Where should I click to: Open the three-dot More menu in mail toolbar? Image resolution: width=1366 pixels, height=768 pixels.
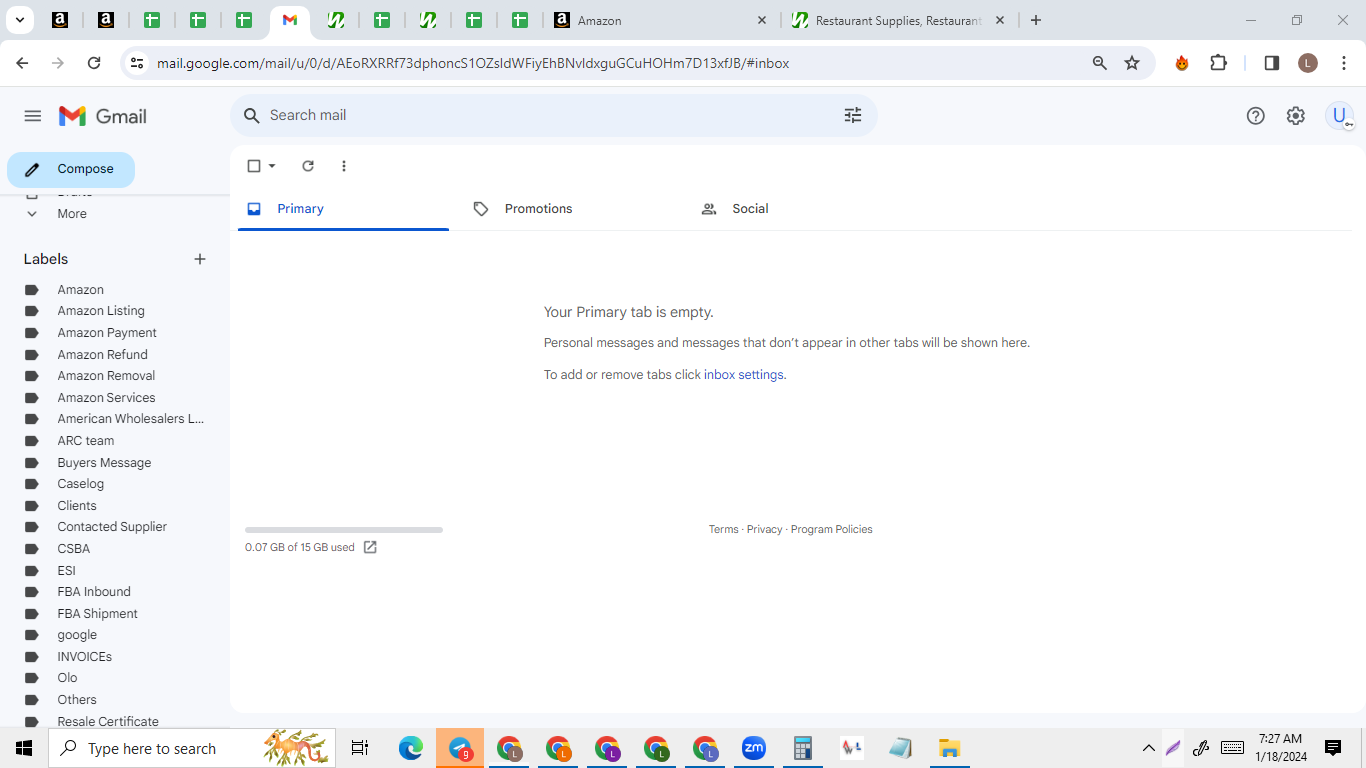344,166
